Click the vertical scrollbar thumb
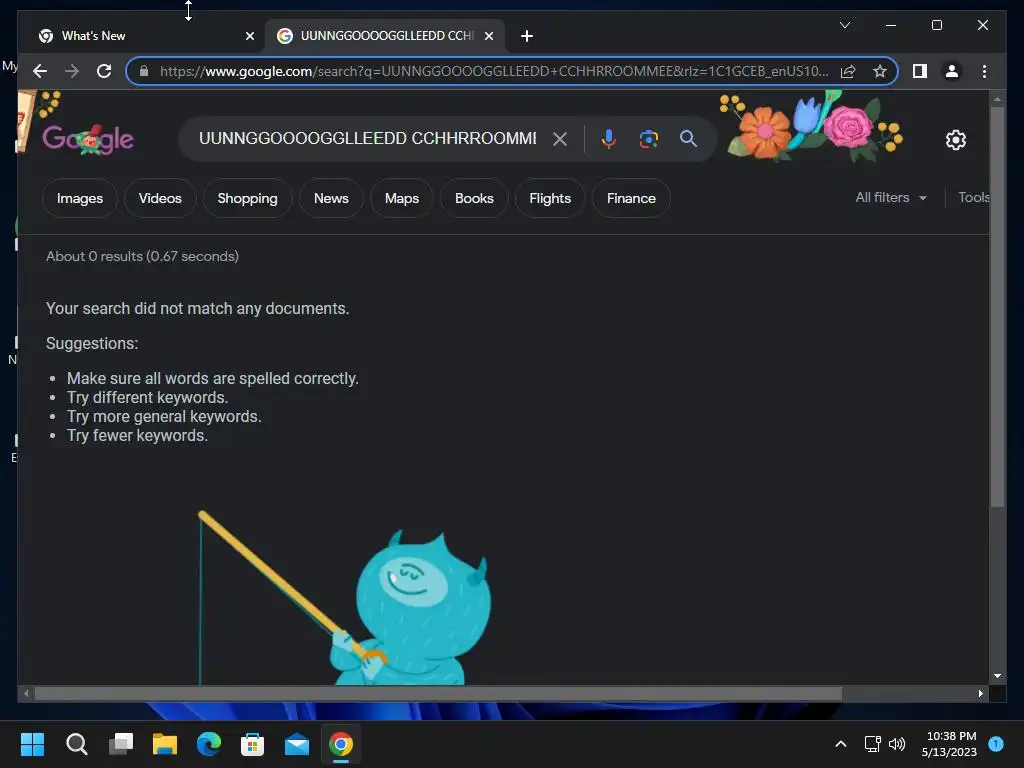 coord(997,307)
